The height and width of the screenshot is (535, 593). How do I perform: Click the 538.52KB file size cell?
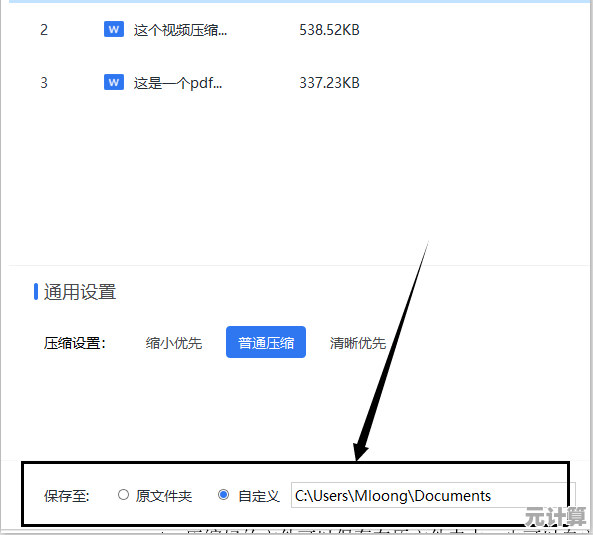click(329, 30)
